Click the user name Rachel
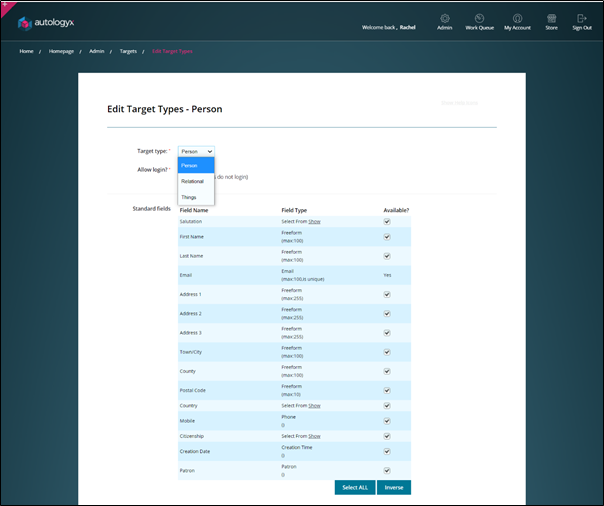The width and height of the screenshot is (604, 506). tap(407, 27)
